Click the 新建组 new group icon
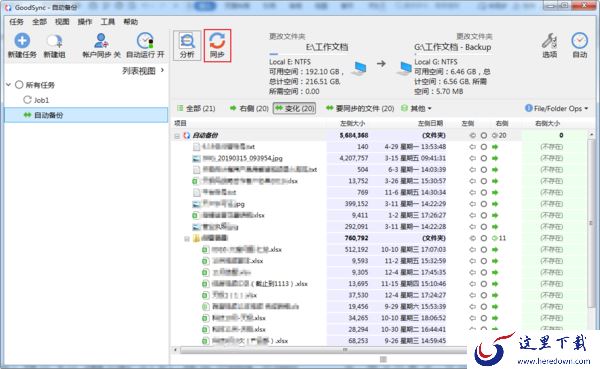The width and height of the screenshot is (600, 369). pyautogui.click(x=54, y=41)
